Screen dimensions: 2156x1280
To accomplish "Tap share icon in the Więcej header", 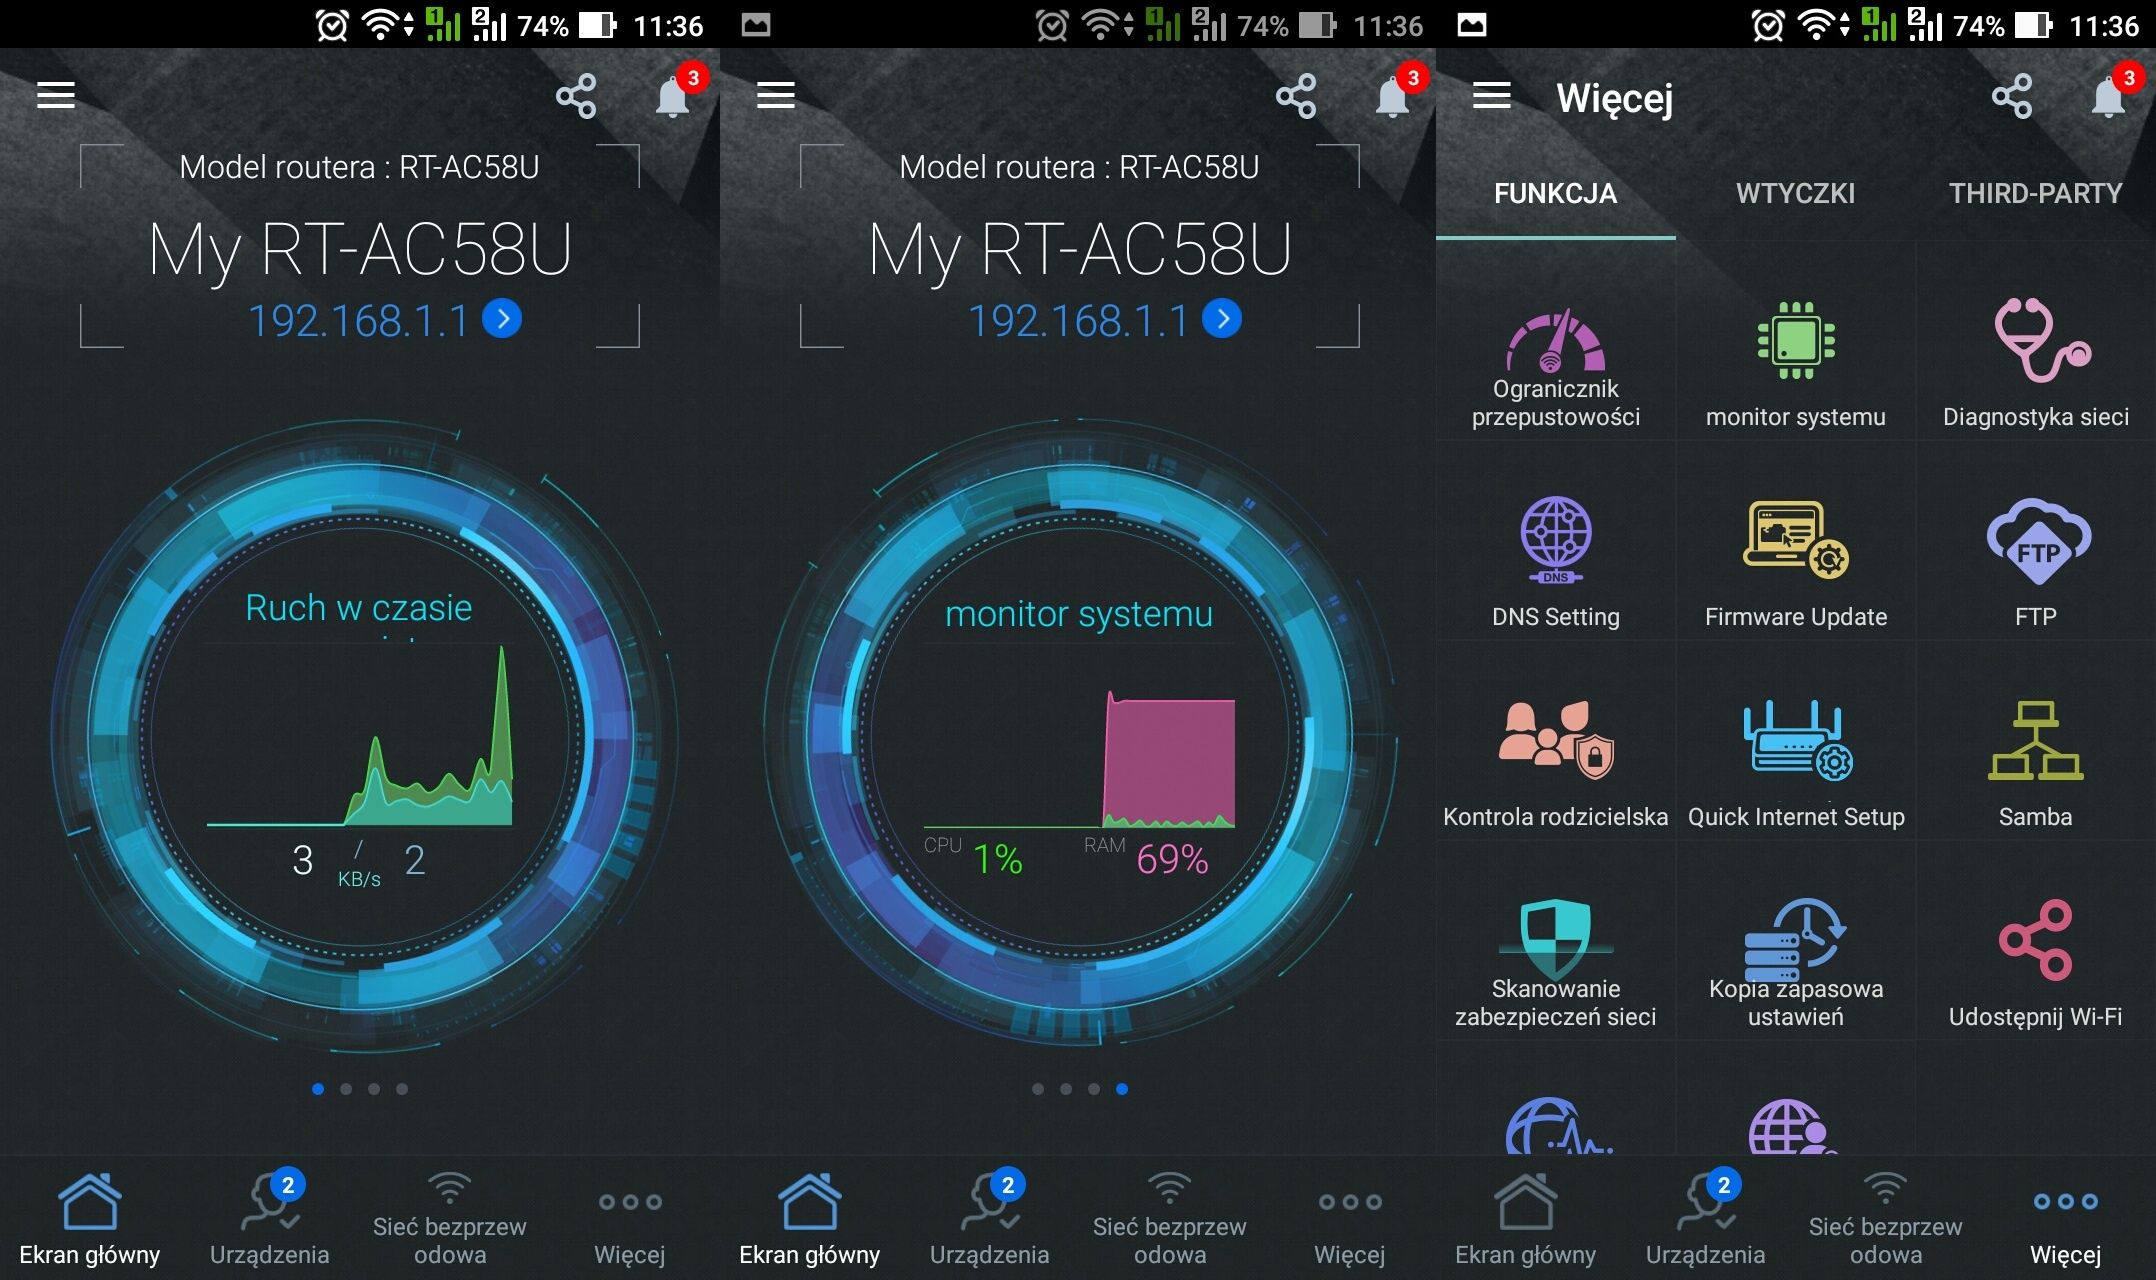I will pyautogui.click(x=2012, y=96).
